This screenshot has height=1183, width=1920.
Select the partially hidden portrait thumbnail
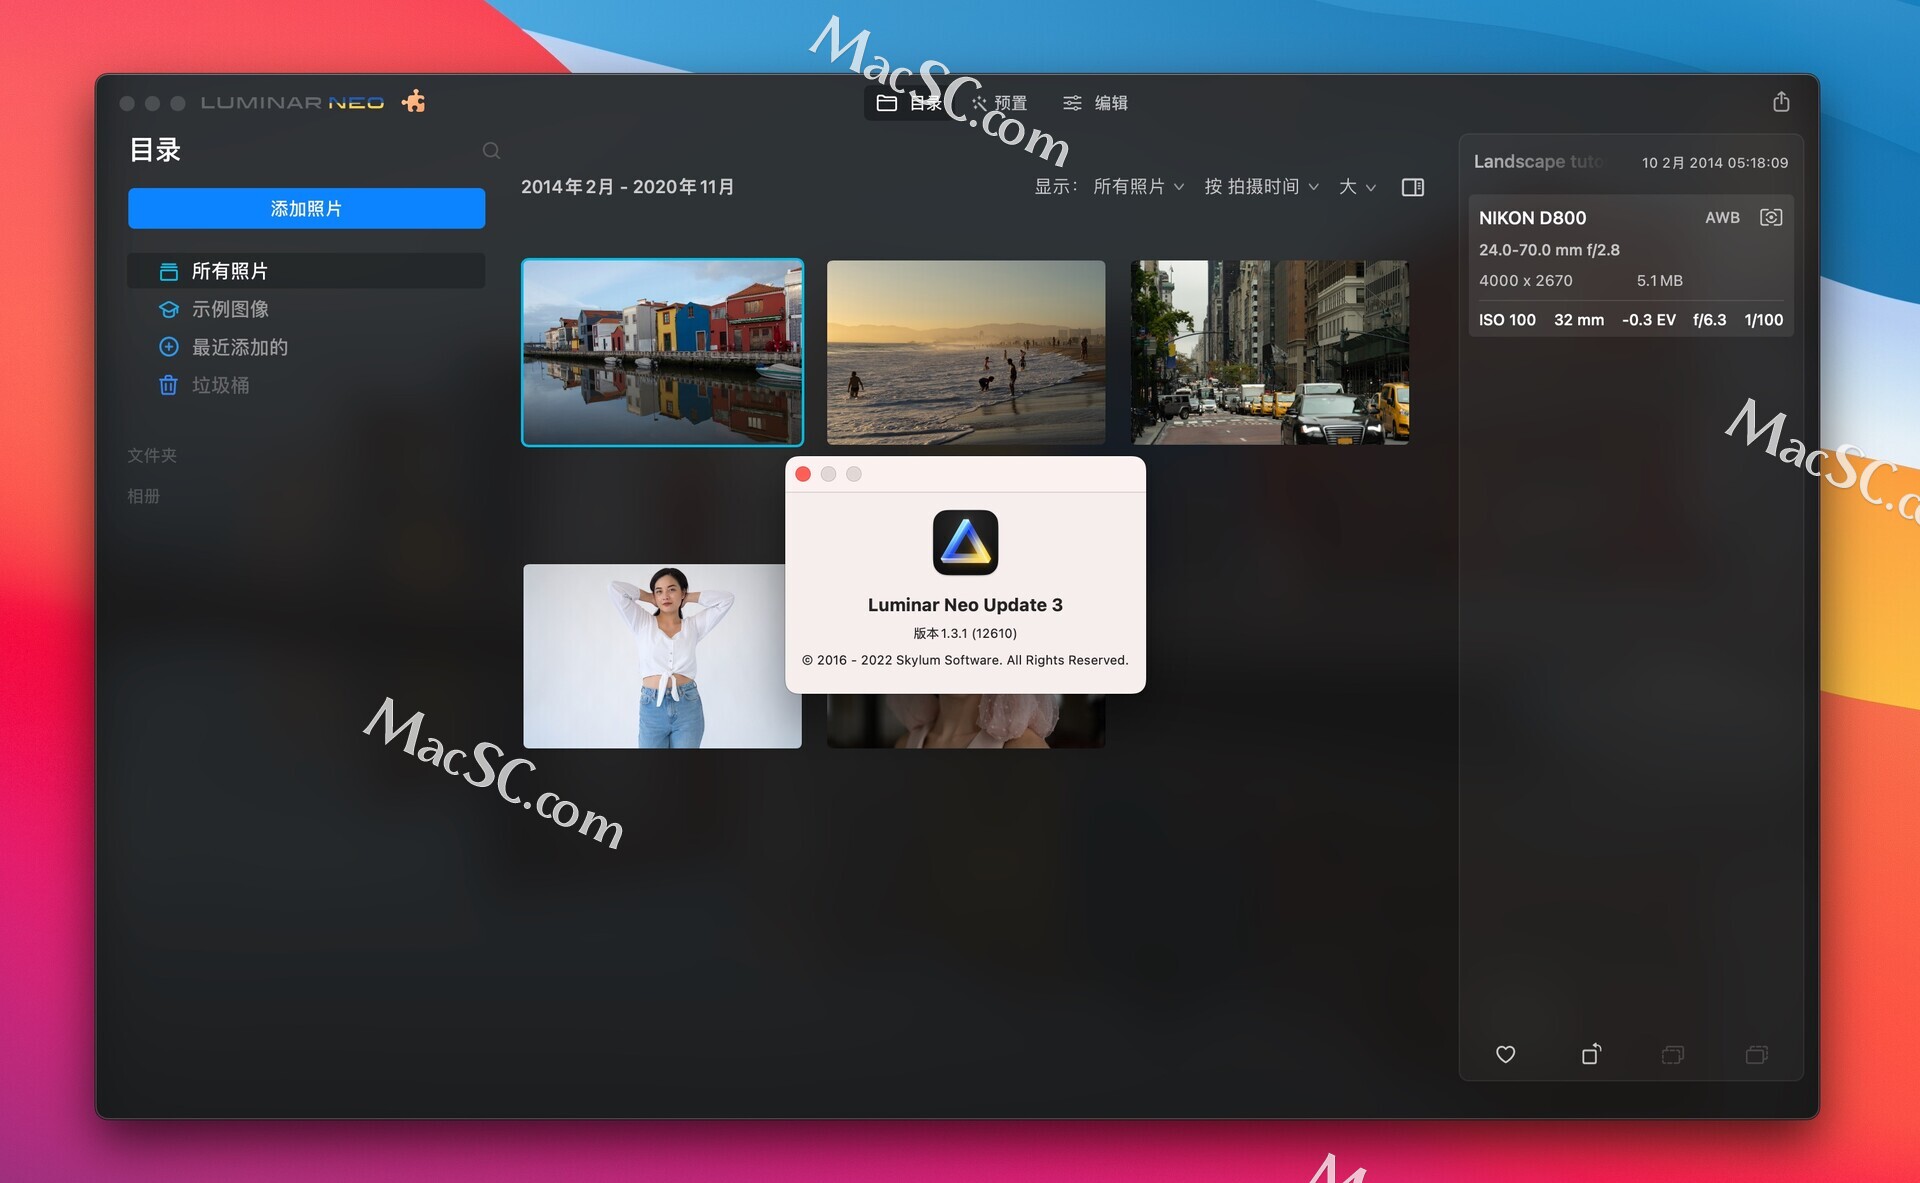[x=966, y=721]
